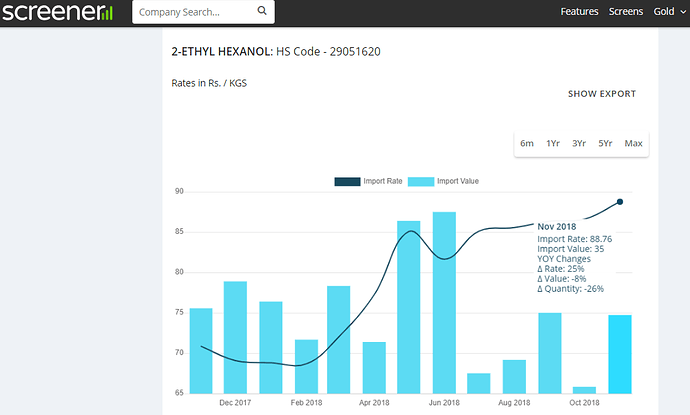Click the Import Rate dark color swatch

tap(347, 181)
